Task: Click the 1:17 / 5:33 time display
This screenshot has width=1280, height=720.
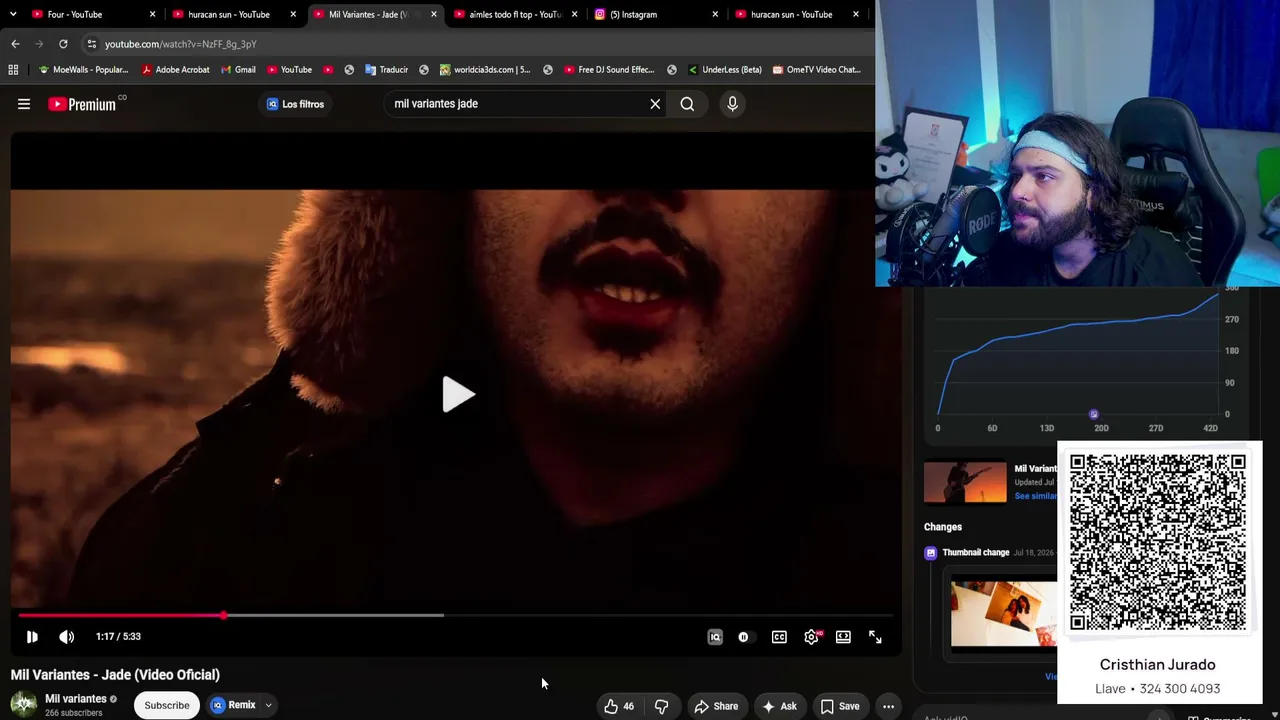Action: tap(118, 637)
